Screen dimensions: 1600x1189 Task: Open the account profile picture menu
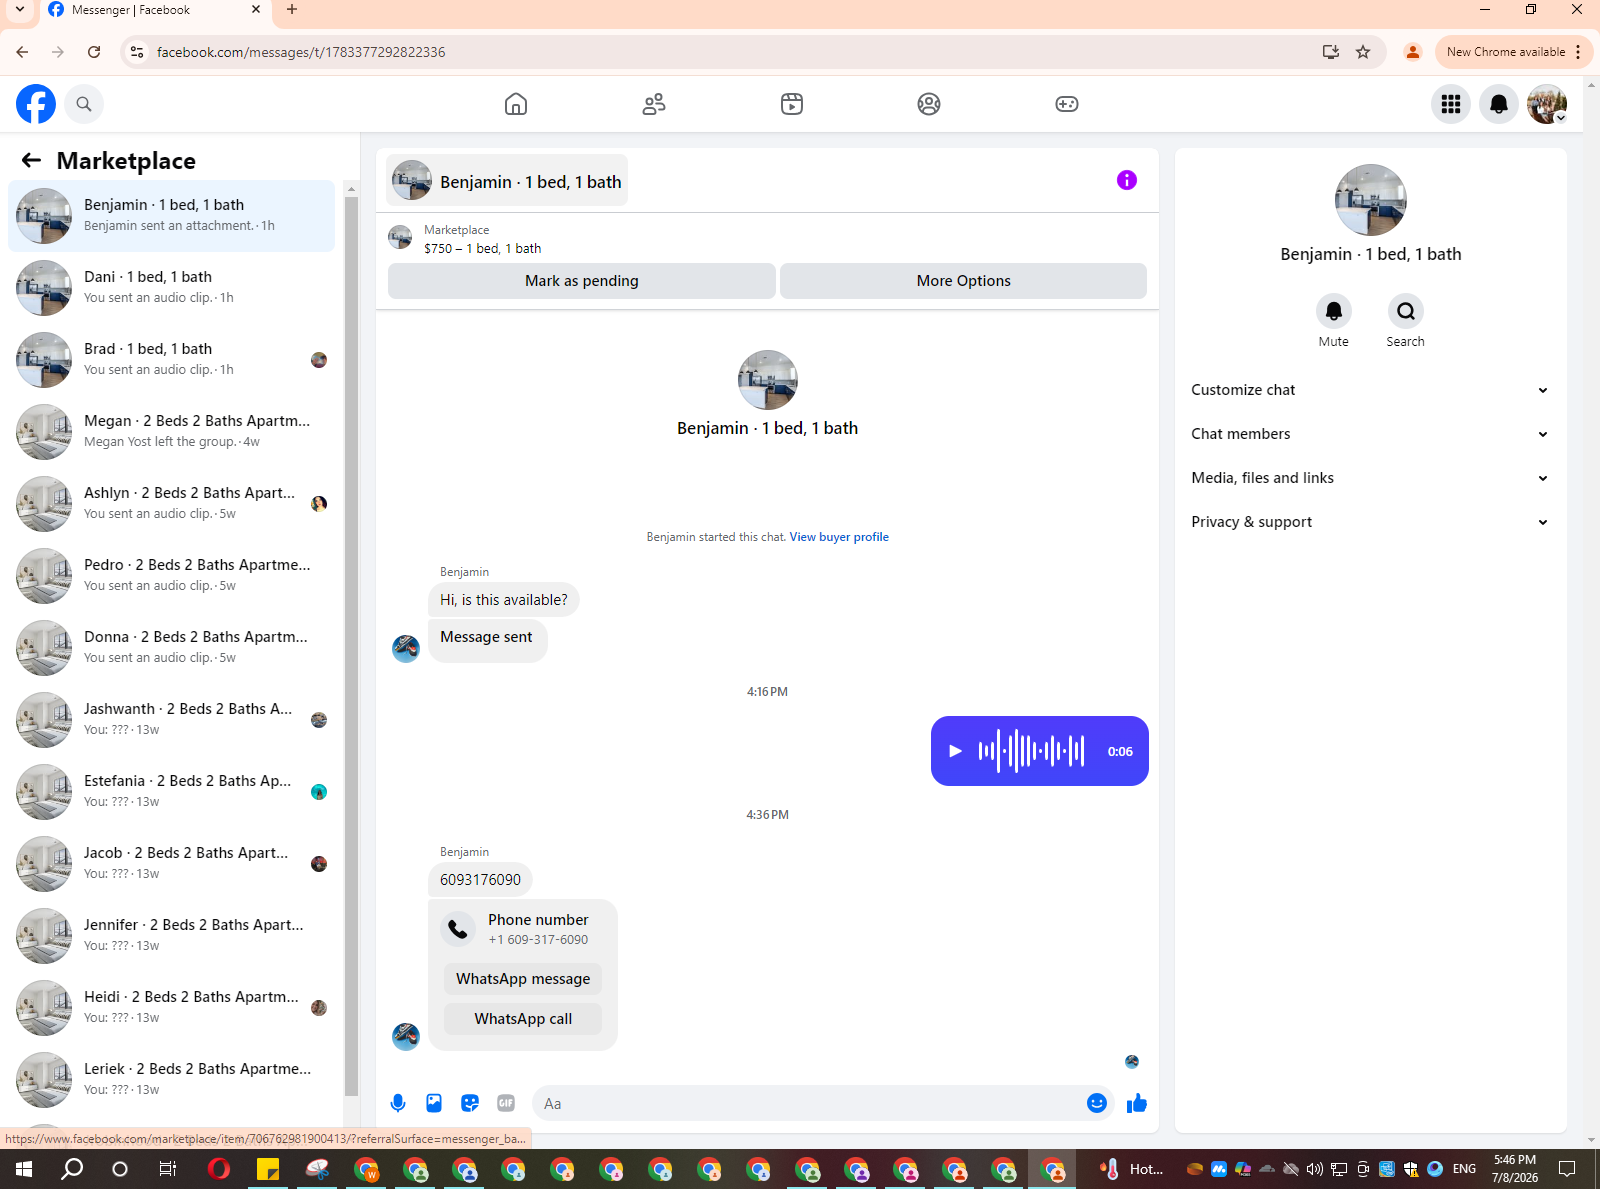tap(1547, 104)
